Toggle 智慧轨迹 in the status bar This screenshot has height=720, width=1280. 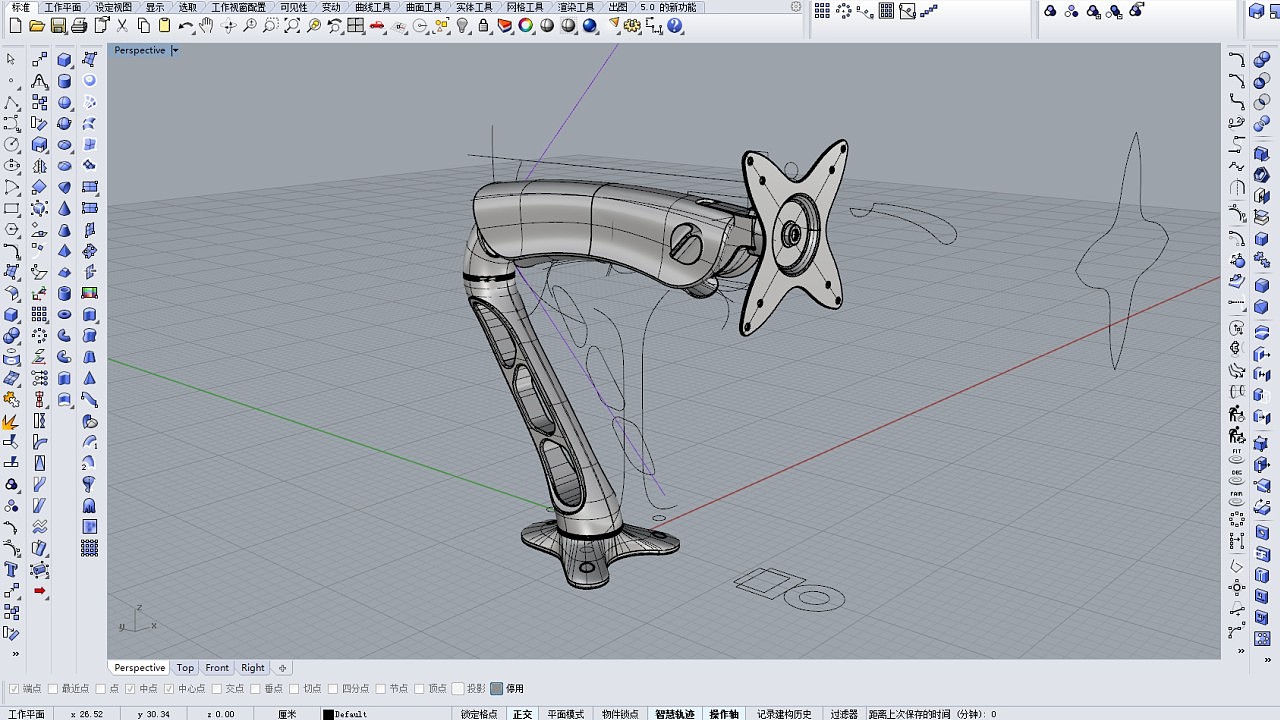coord(675,714)
